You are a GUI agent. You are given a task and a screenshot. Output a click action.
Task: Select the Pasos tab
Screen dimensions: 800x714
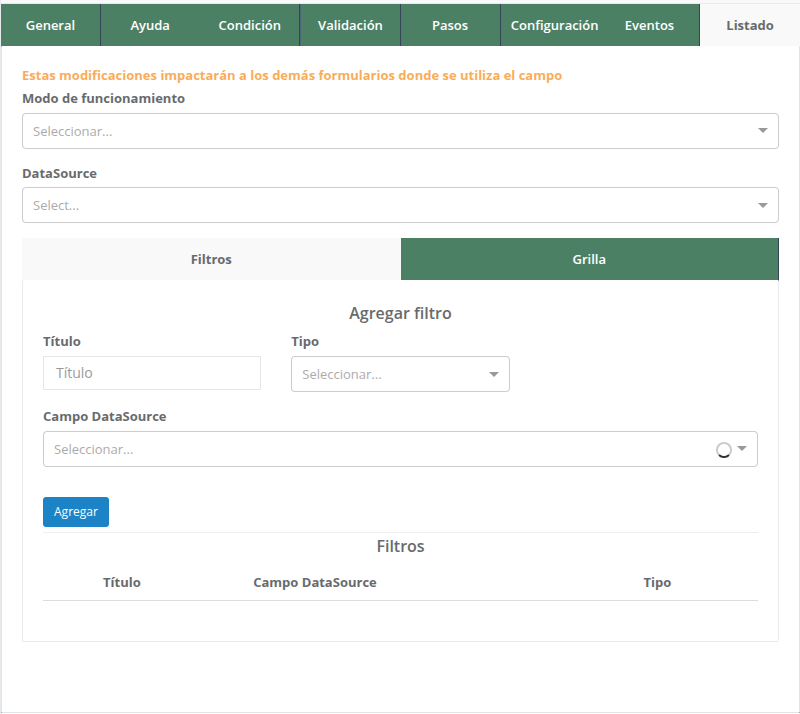tap(450, 25)
